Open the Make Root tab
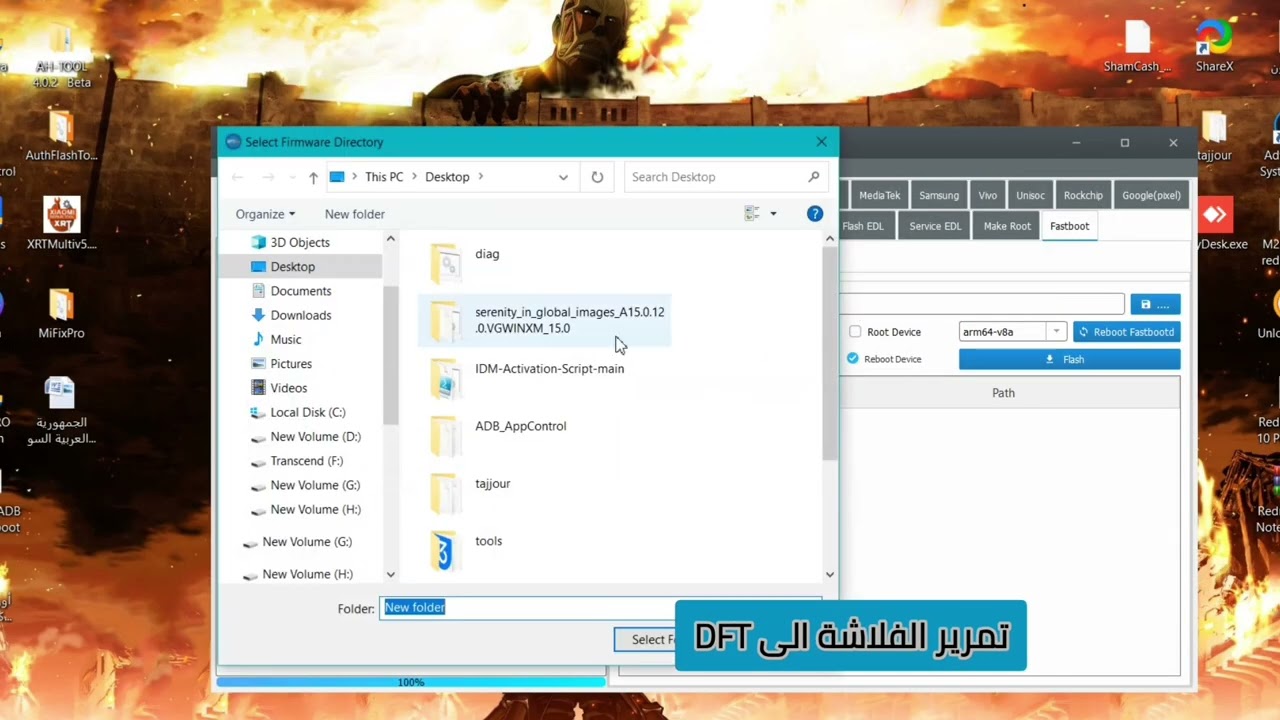The width and height of the screenshot is (1280, 720). click(1007, 226)
